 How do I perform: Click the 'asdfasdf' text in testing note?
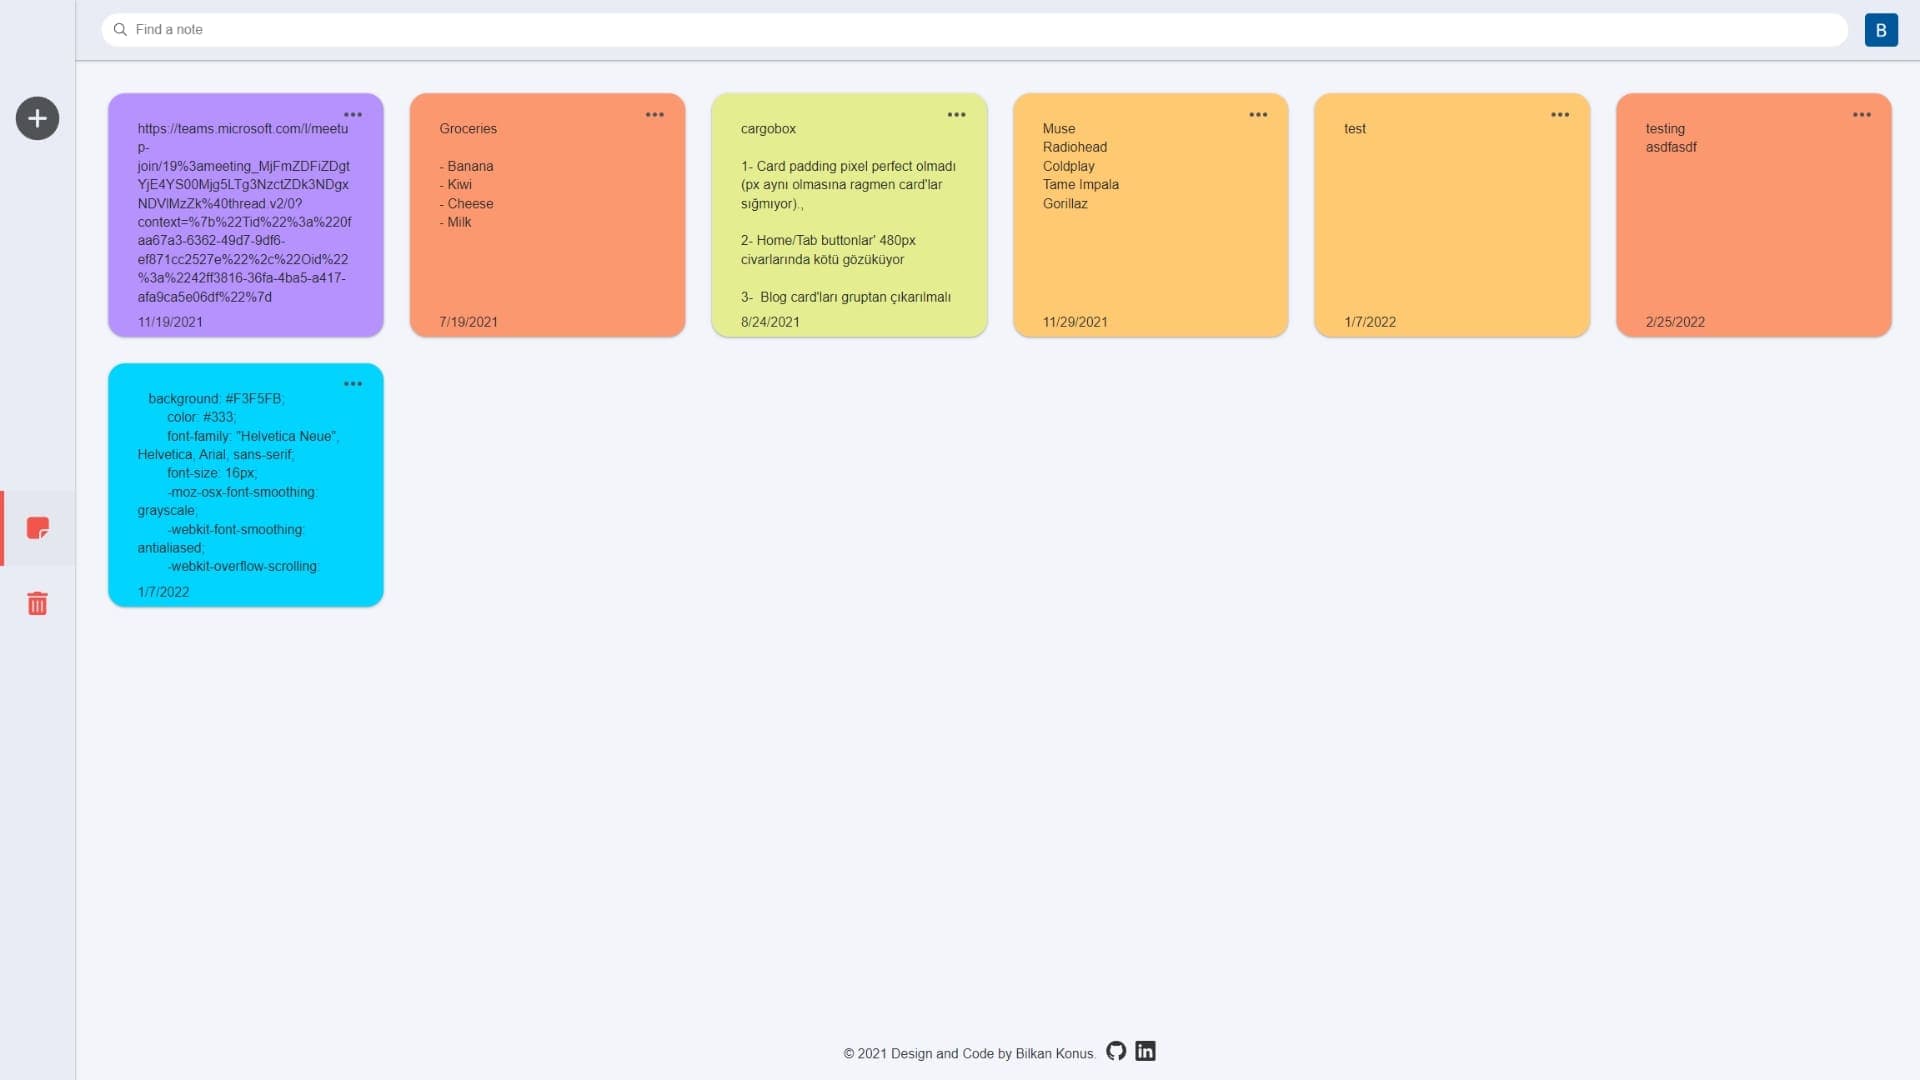tap(1671, 147)
